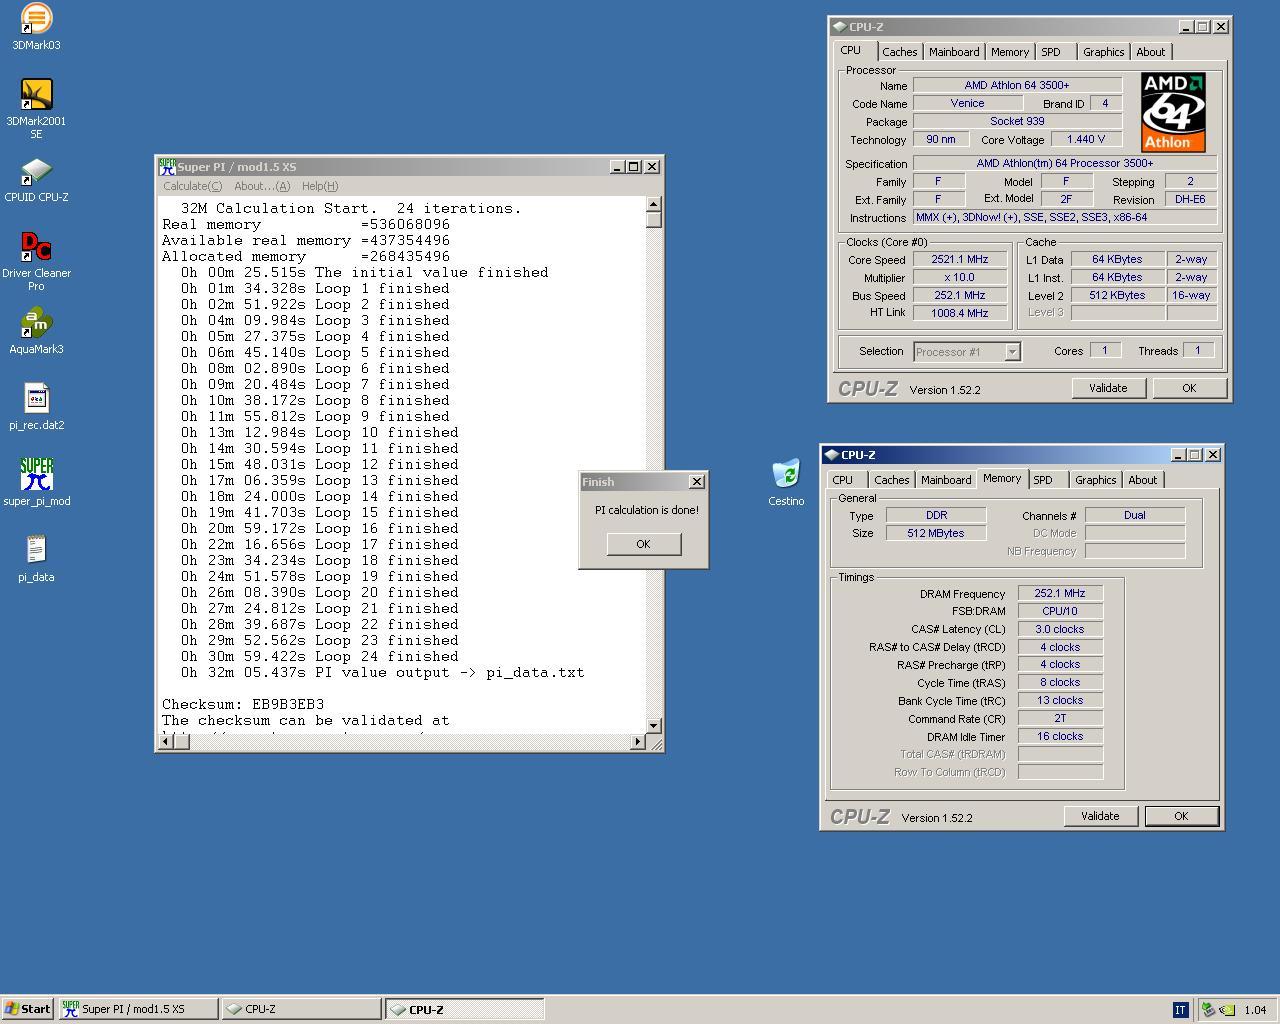The width and height of the screenshot is (1280, 1024).
Task: Open Caches tab in lower CPU-Z
Action: (x=891, y=480)
